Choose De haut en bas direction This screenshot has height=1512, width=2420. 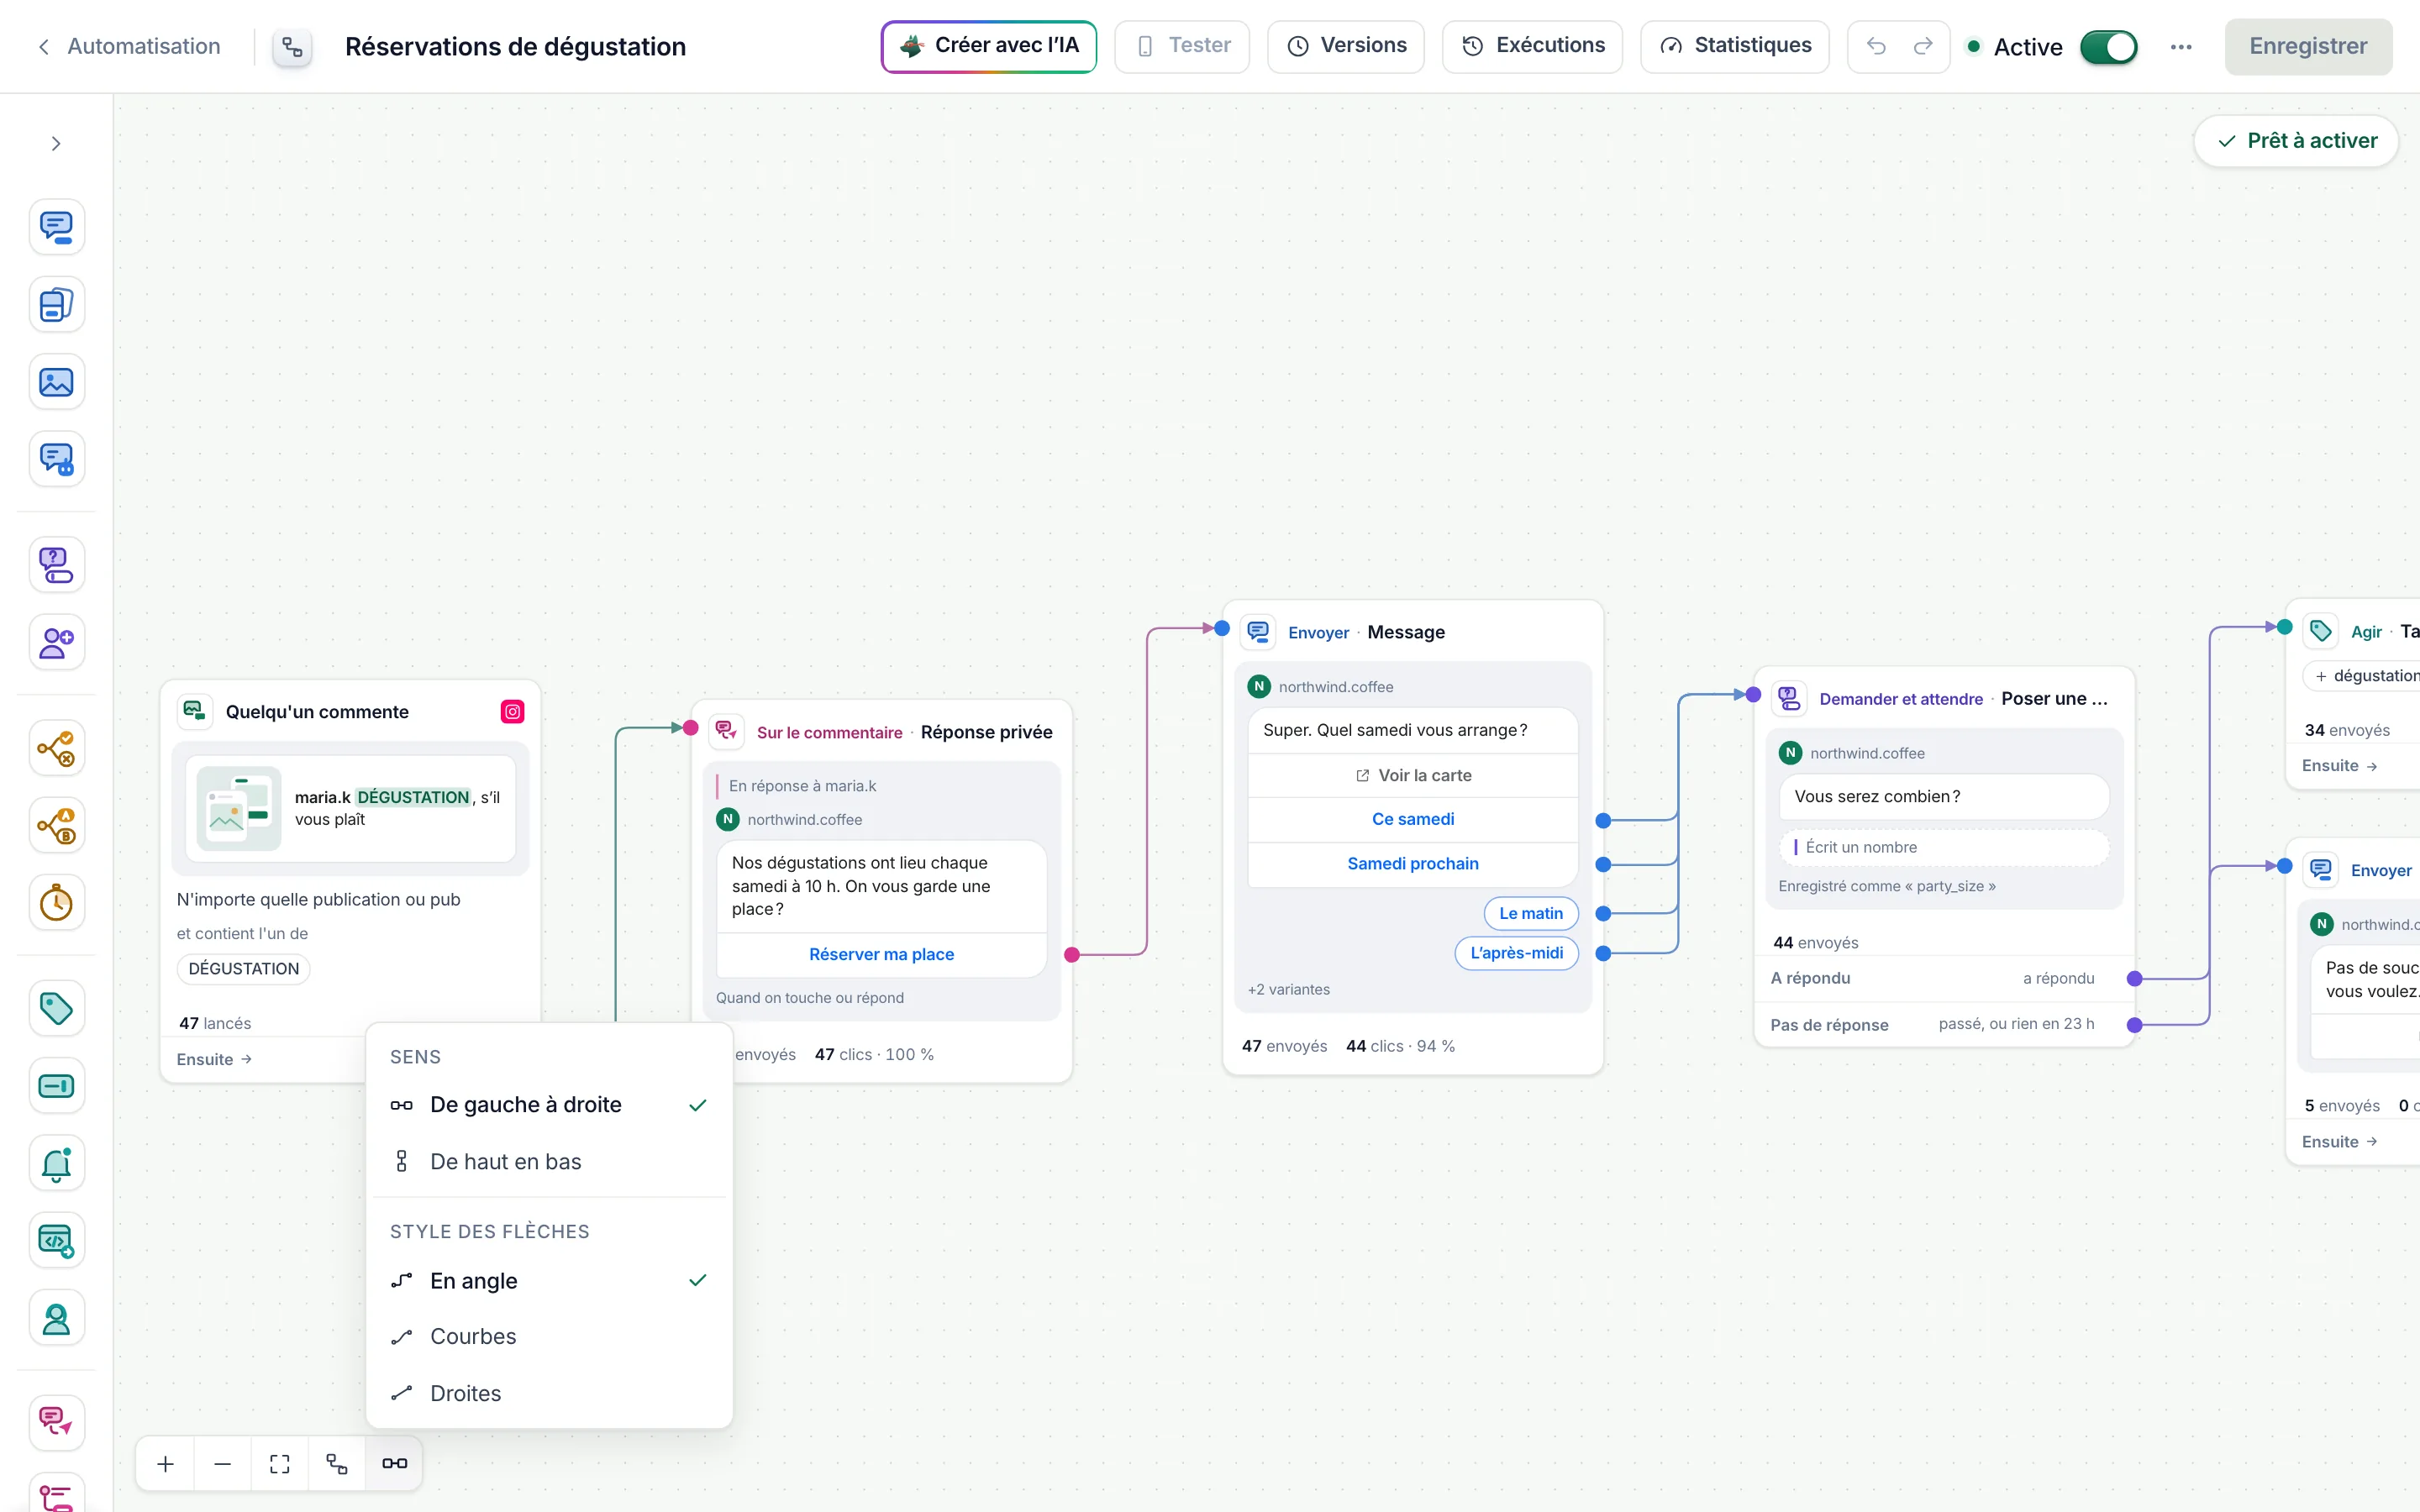point(549,1162)
